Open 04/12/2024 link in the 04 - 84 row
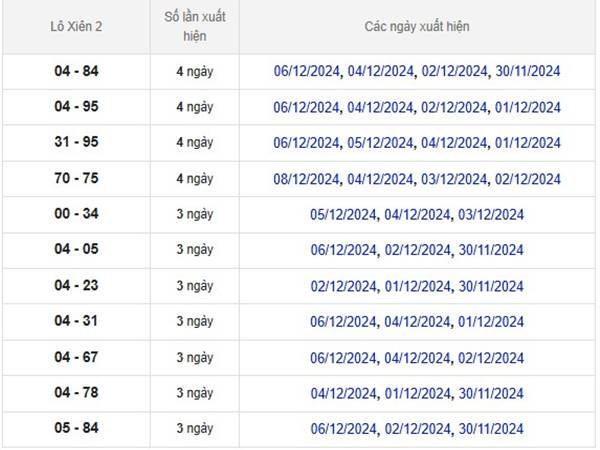Viewport: 600px width, 450px height. coord(380,71)
